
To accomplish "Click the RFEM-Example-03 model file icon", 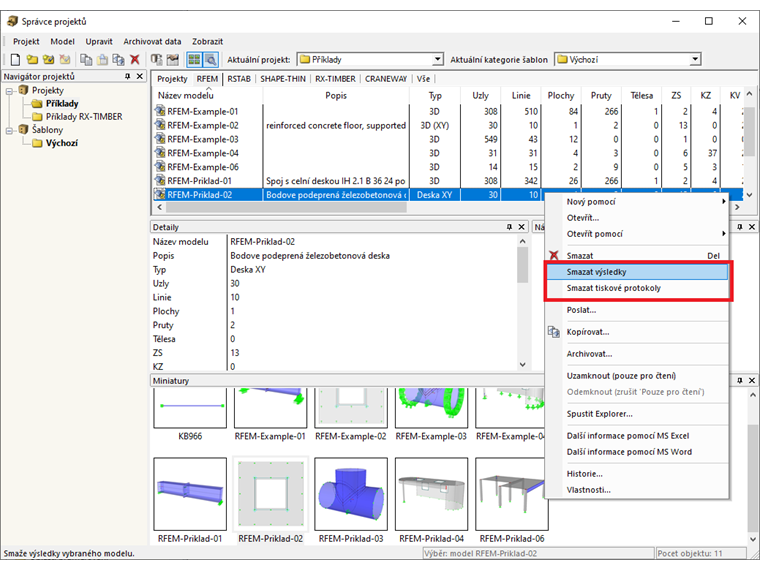I will [160, 139].
